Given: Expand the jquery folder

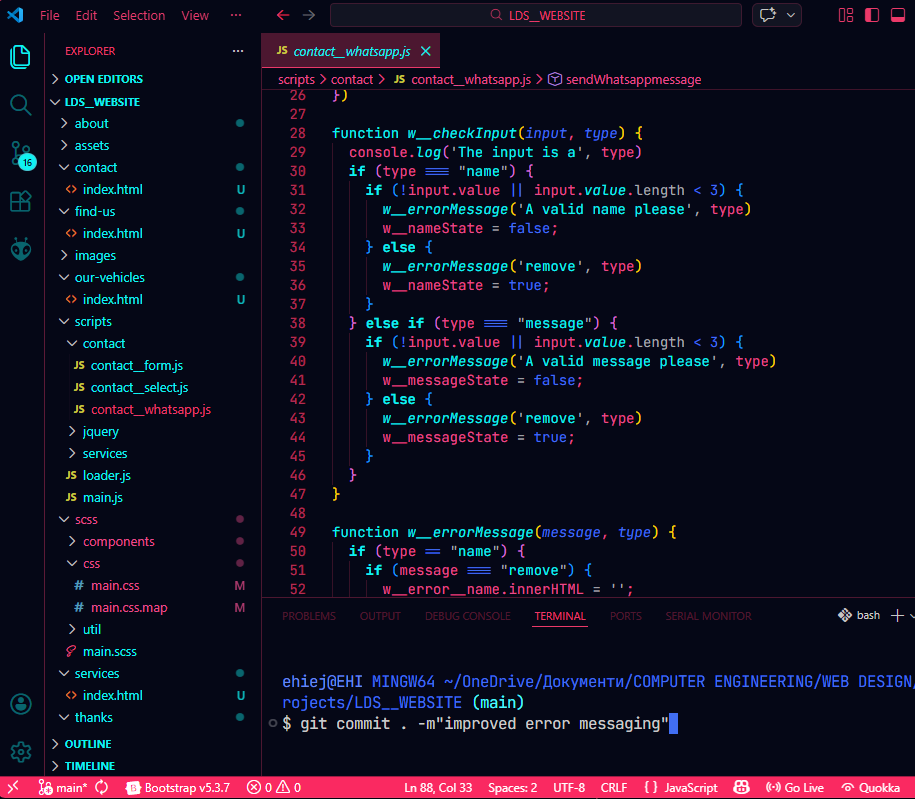Looking at the screenshot, I should 100,431.
